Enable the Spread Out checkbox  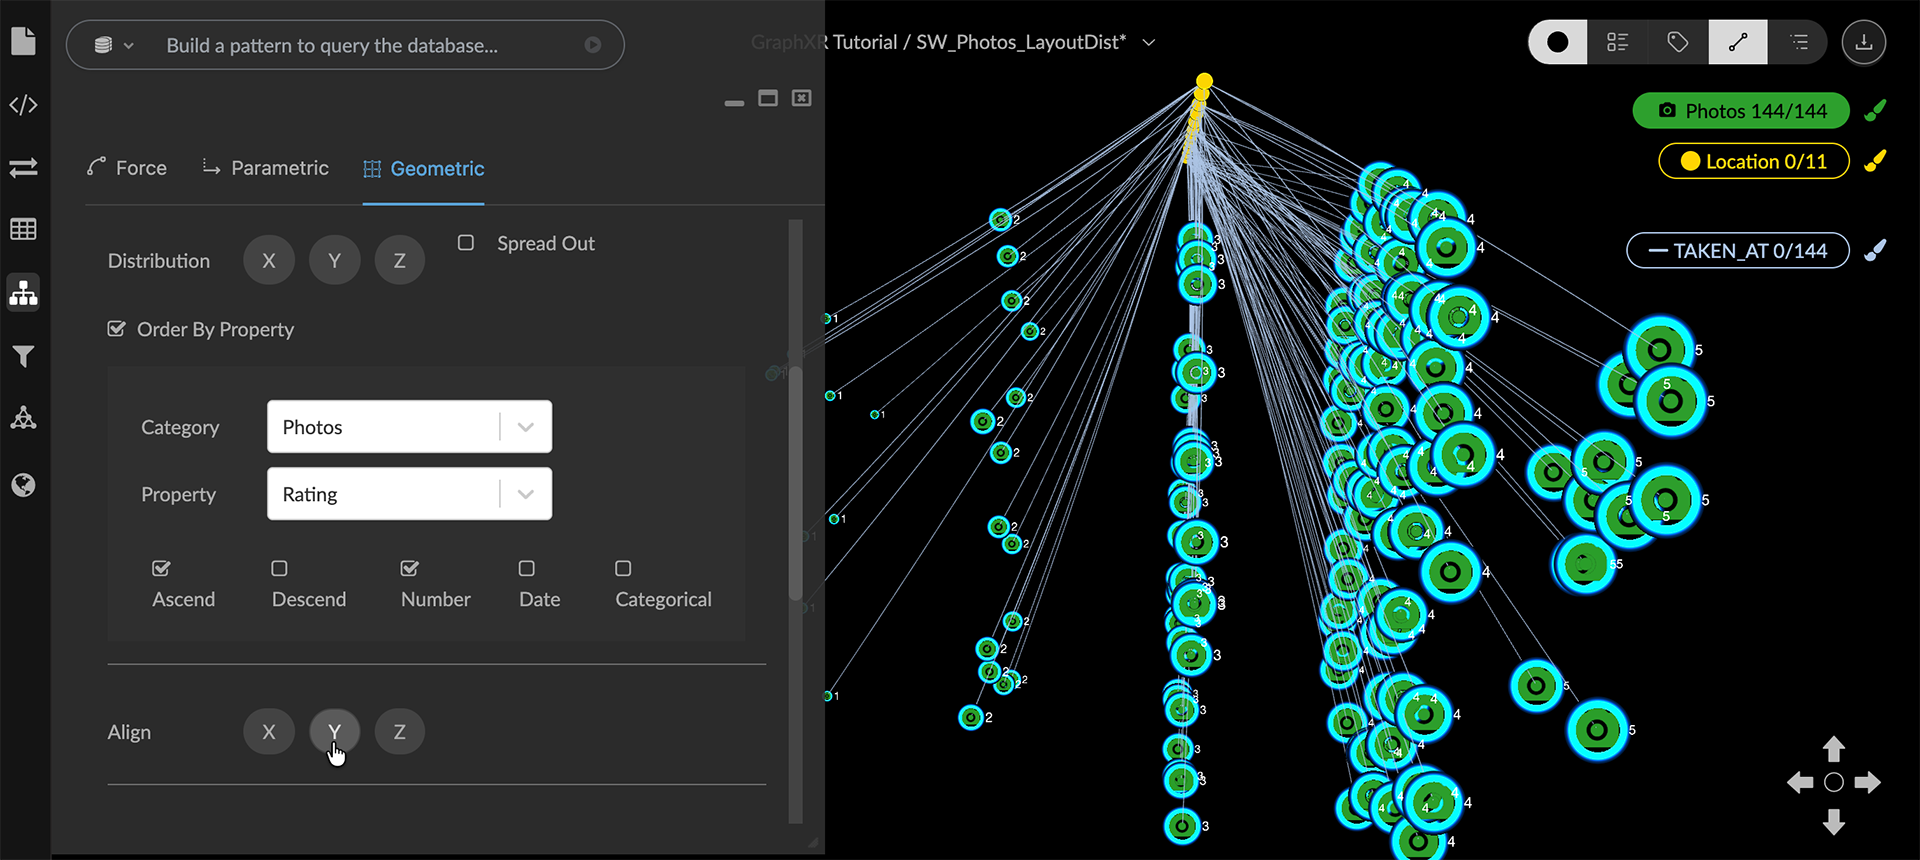(x=466, y=243)
